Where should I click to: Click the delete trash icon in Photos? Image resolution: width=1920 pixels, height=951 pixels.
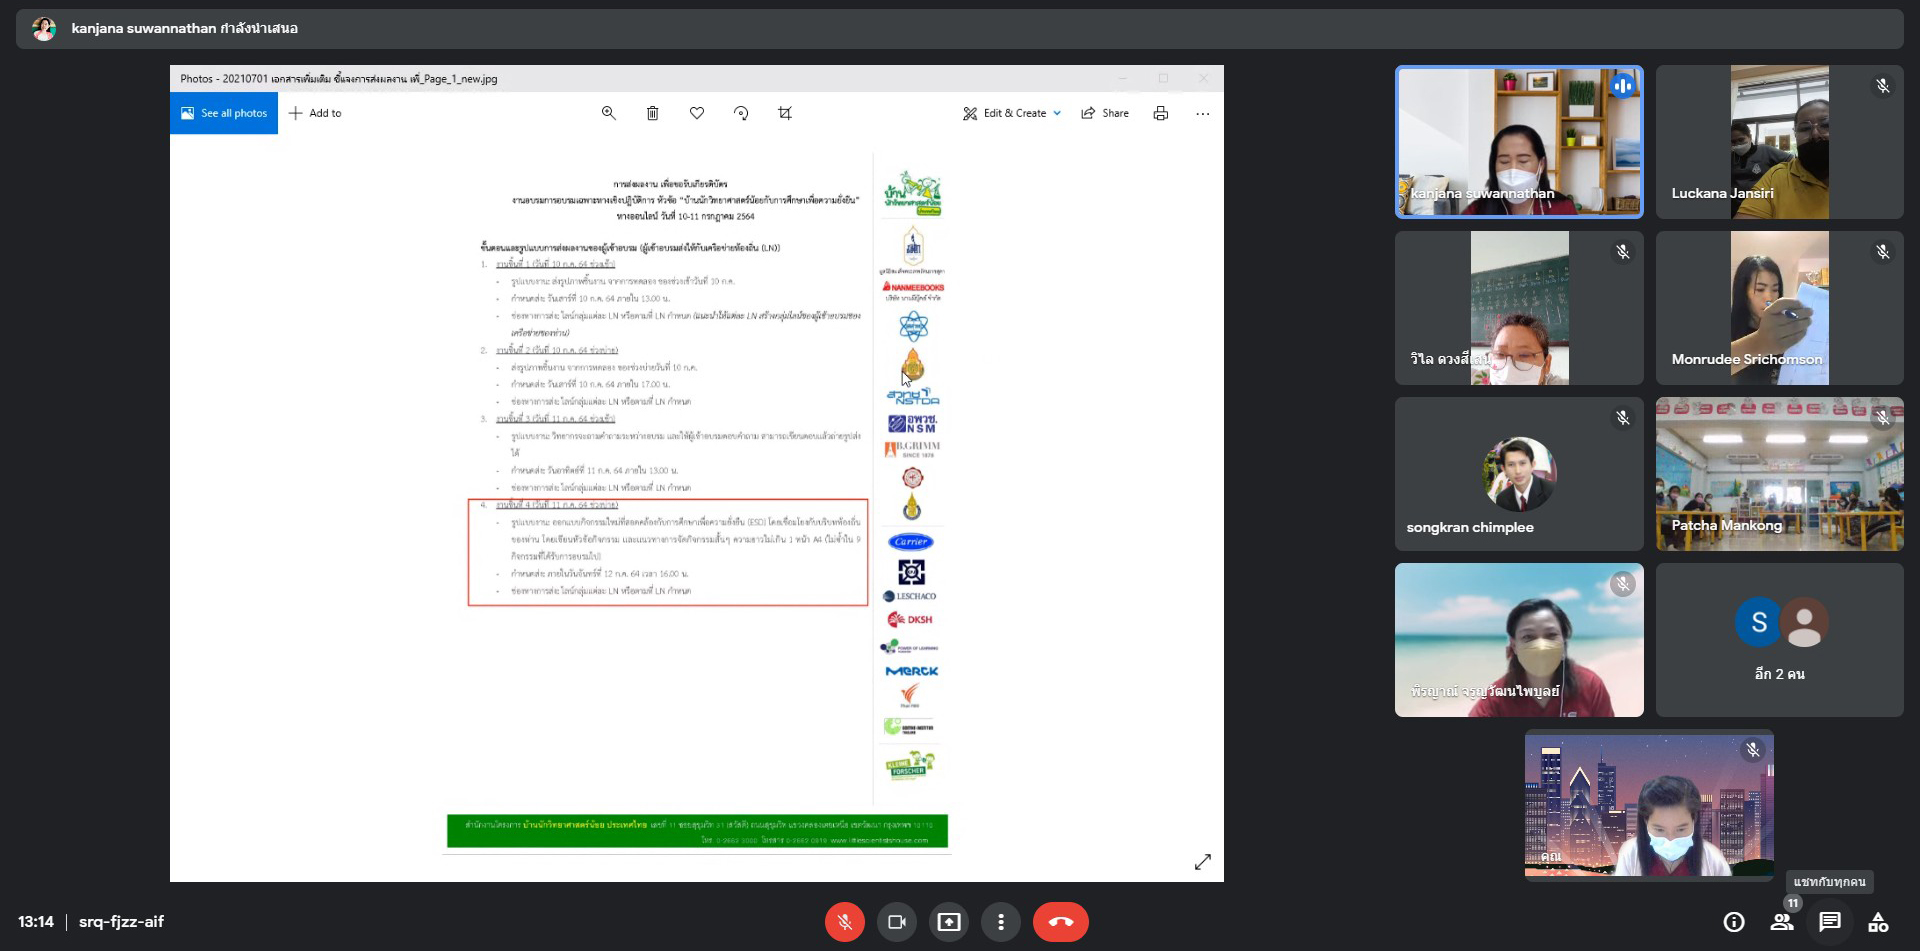652,113
